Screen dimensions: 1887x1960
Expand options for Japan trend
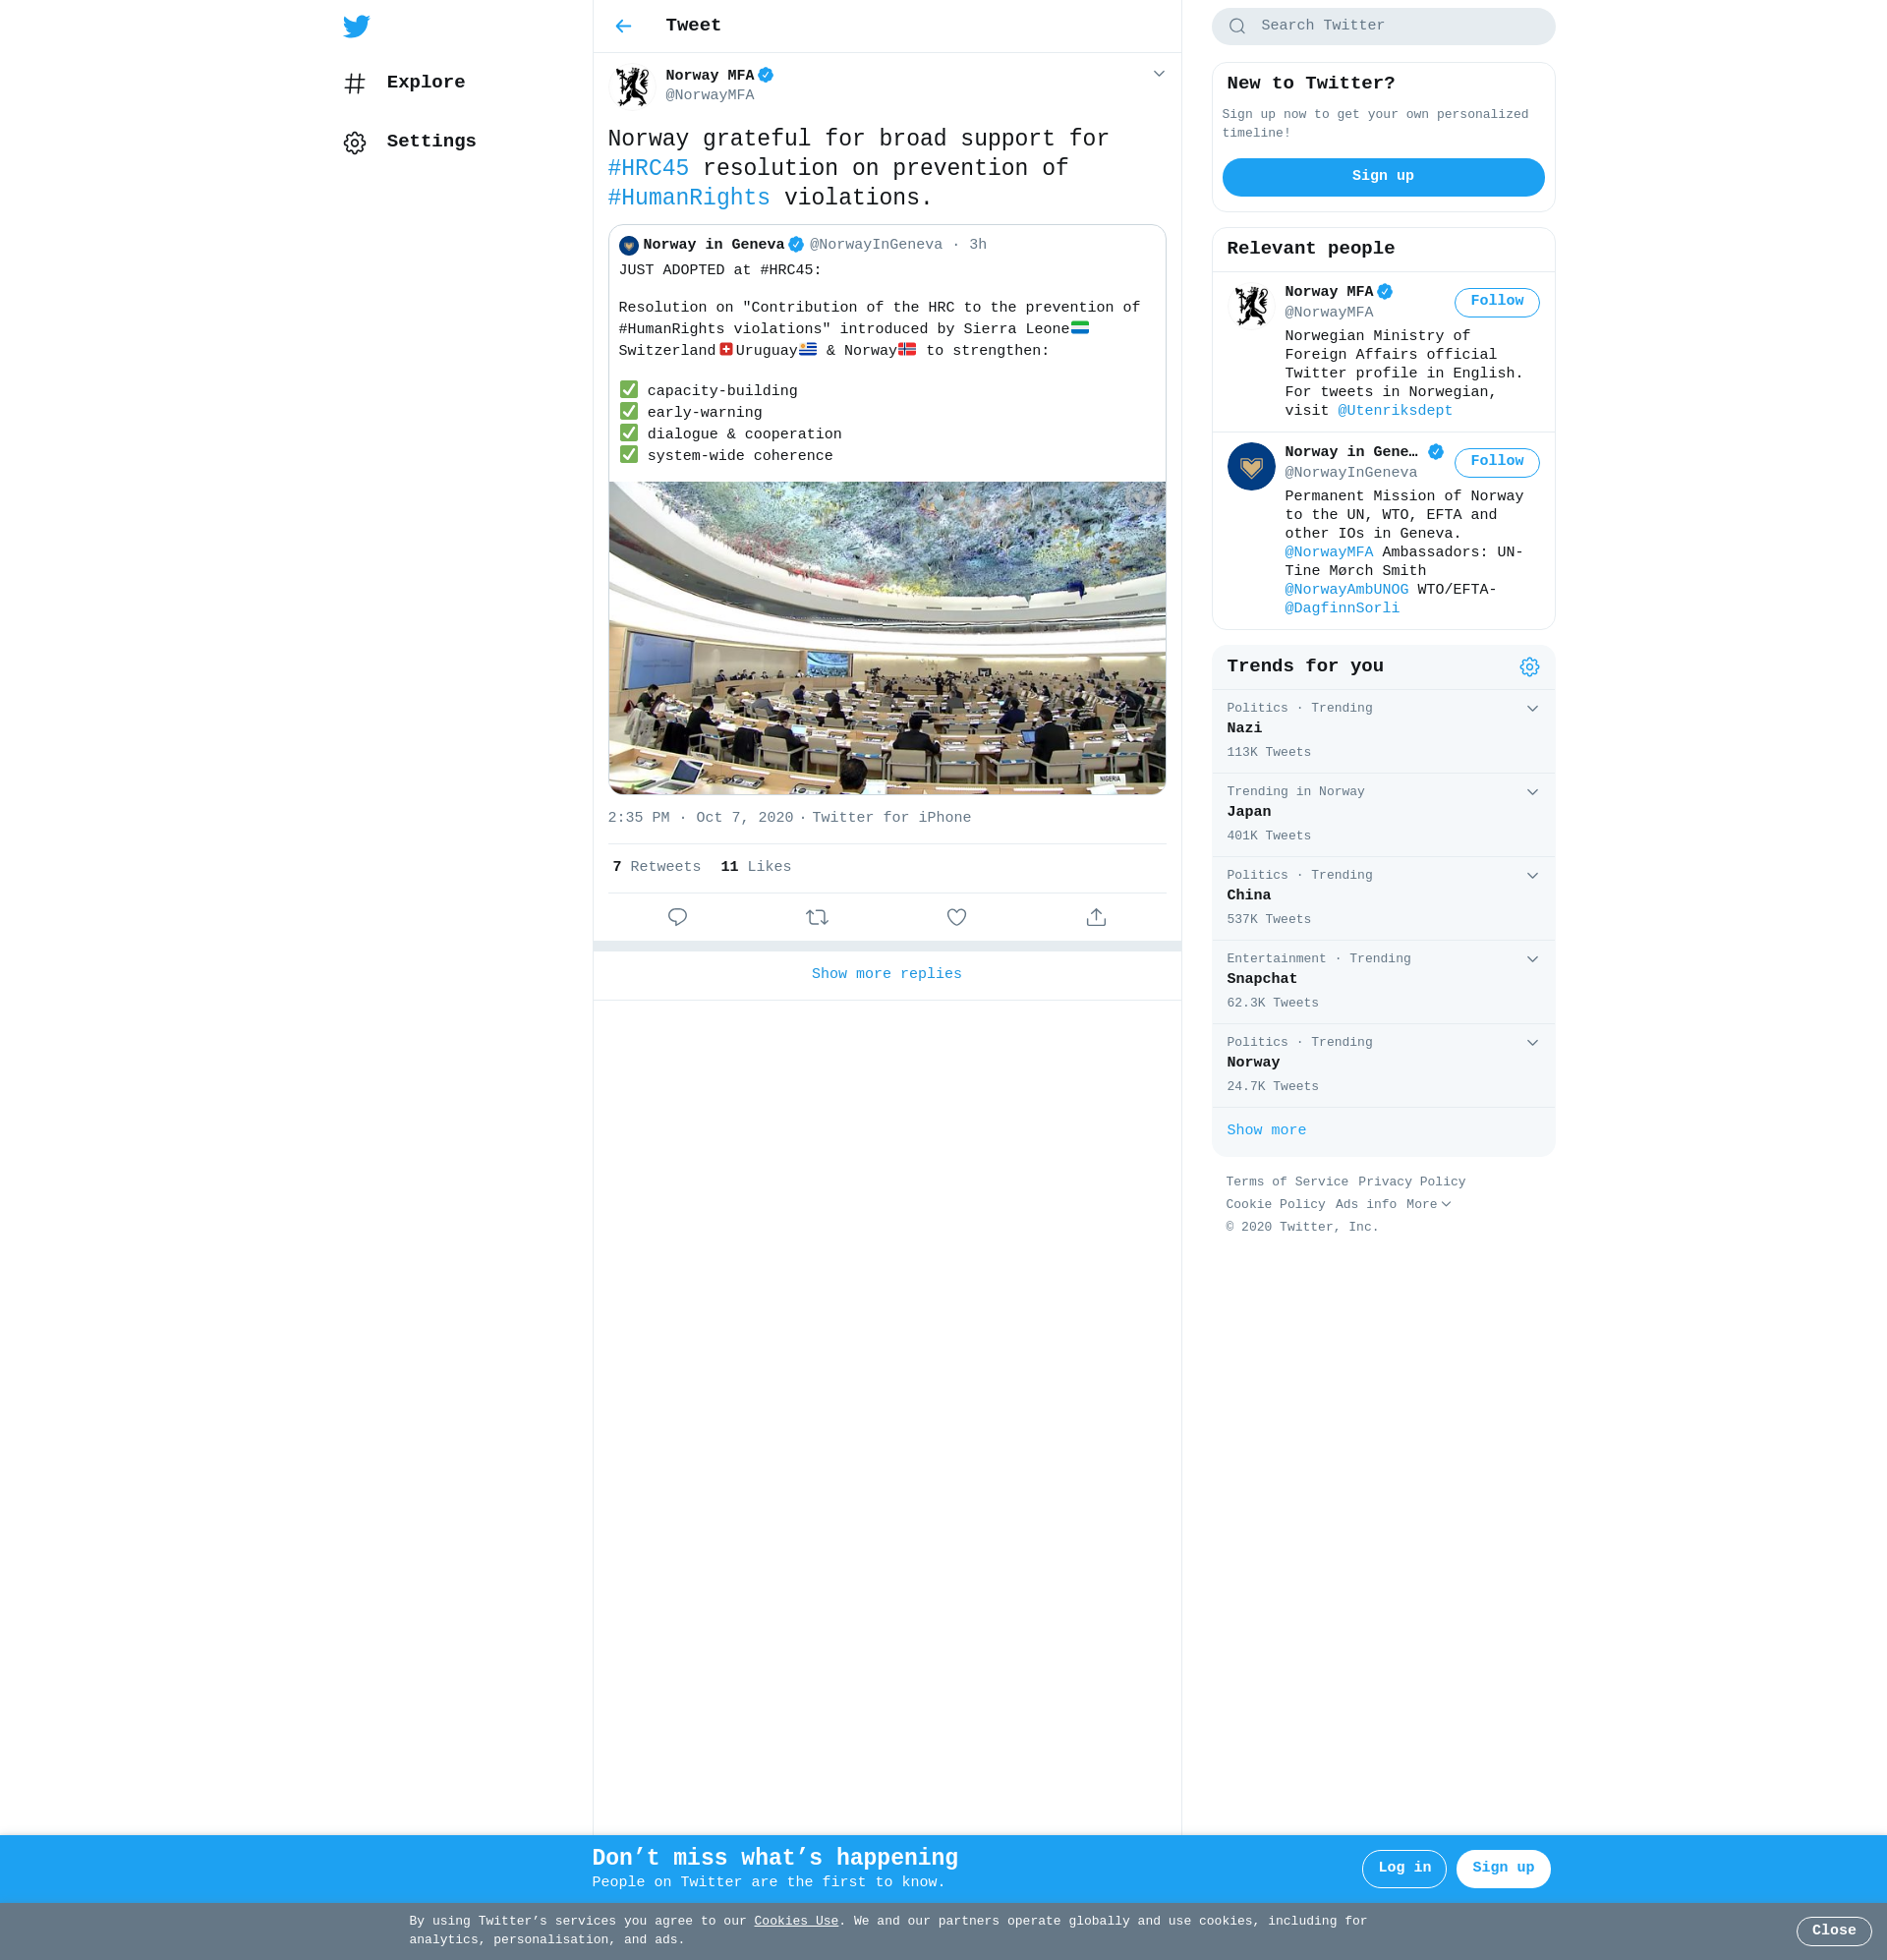coord(1532,792)
